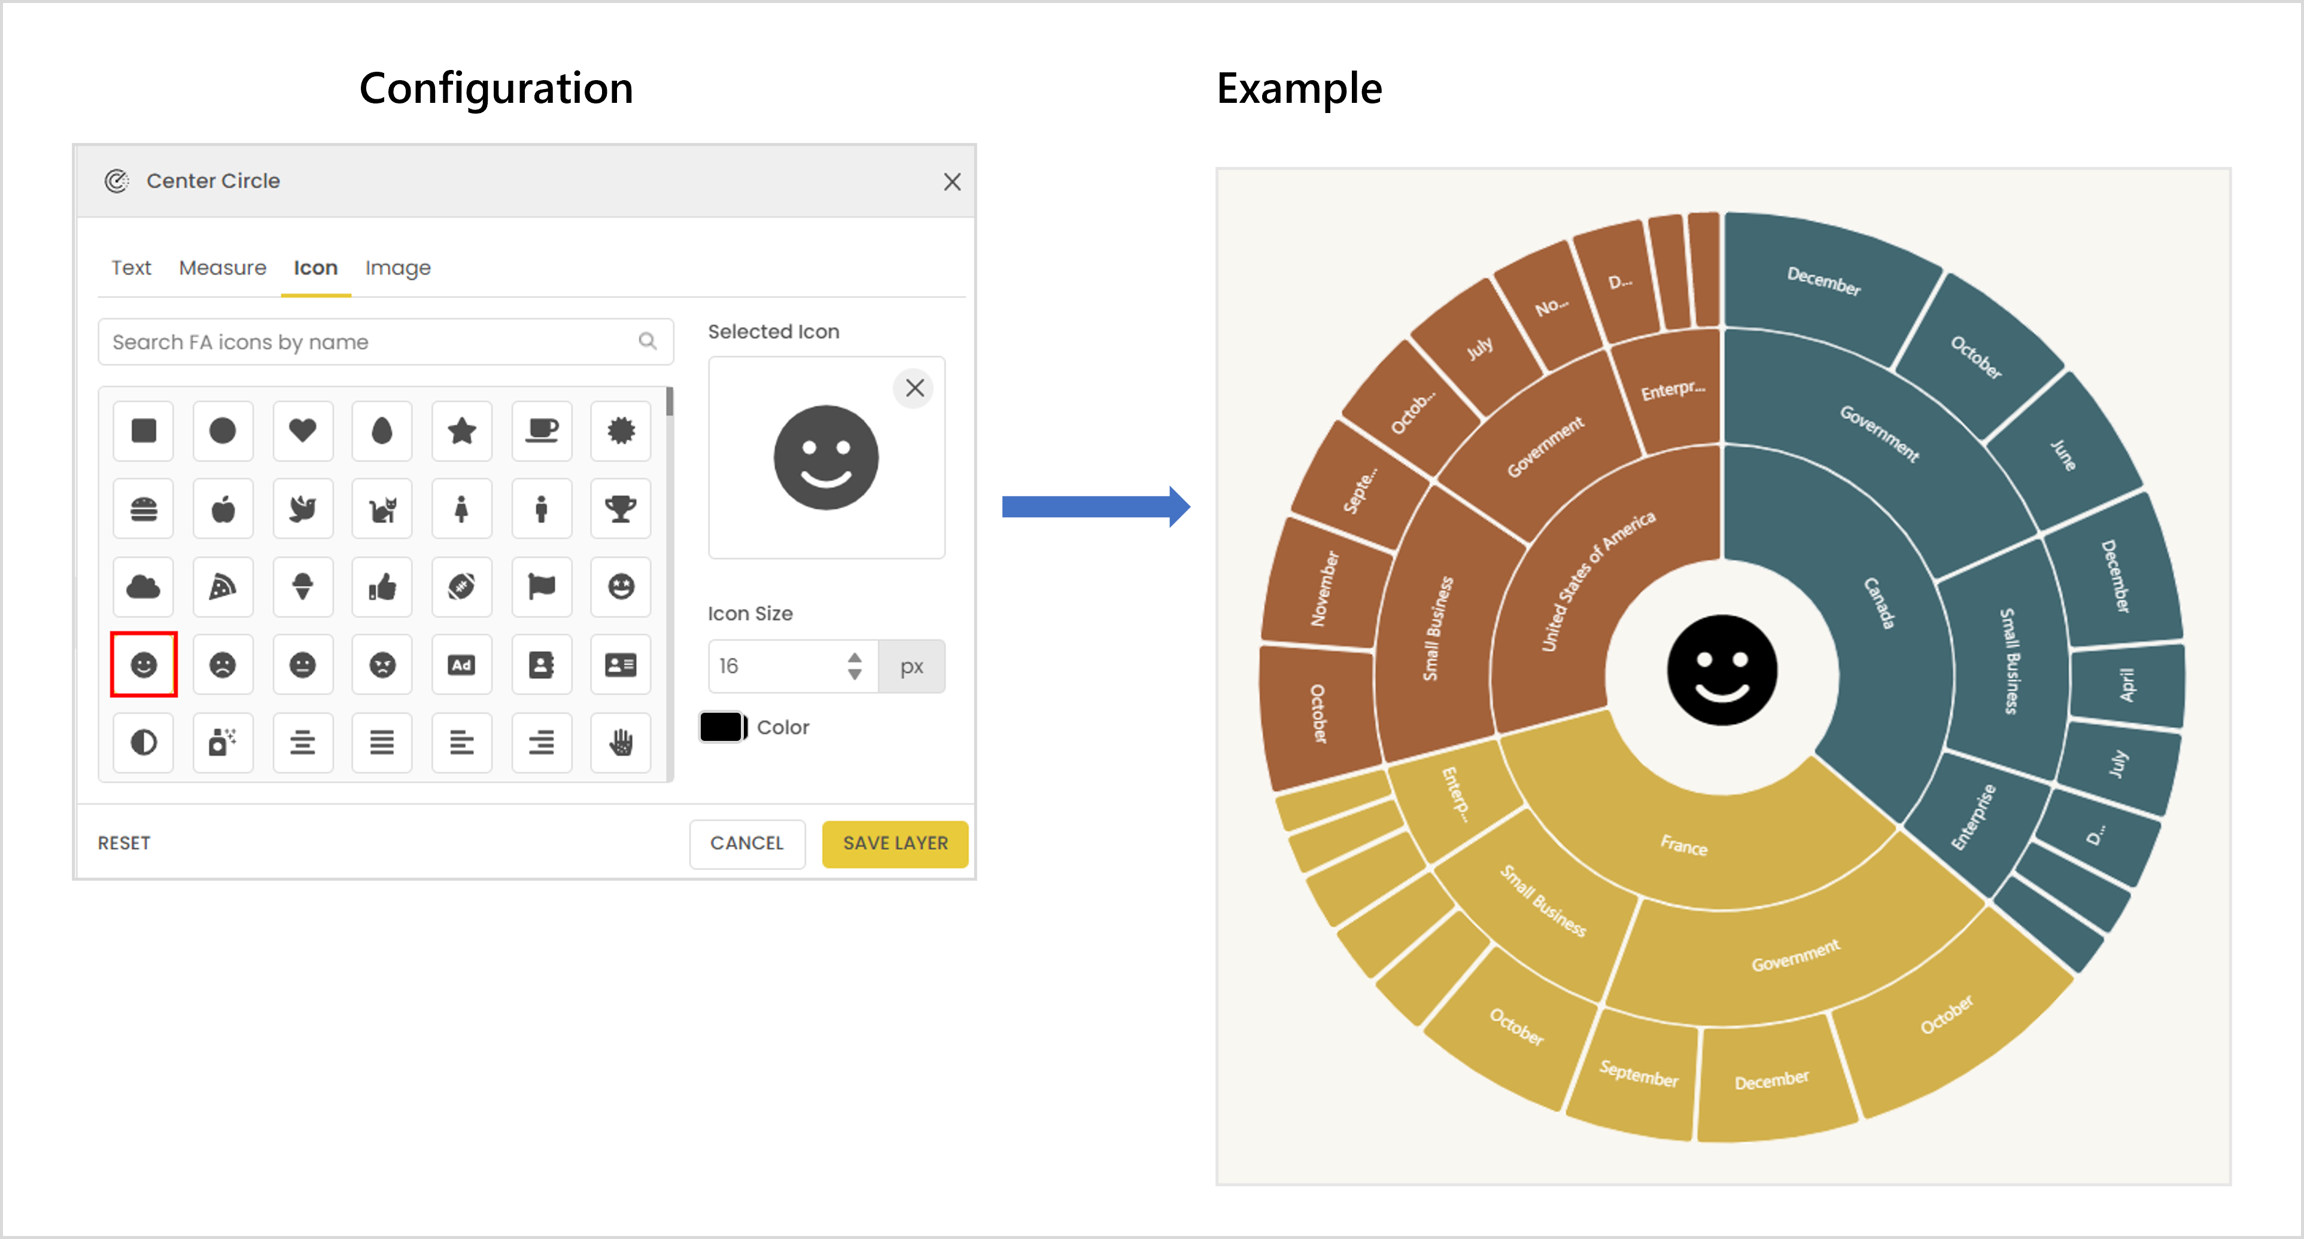
Task: Switch to the Measure tab
Action: [222, 268]
